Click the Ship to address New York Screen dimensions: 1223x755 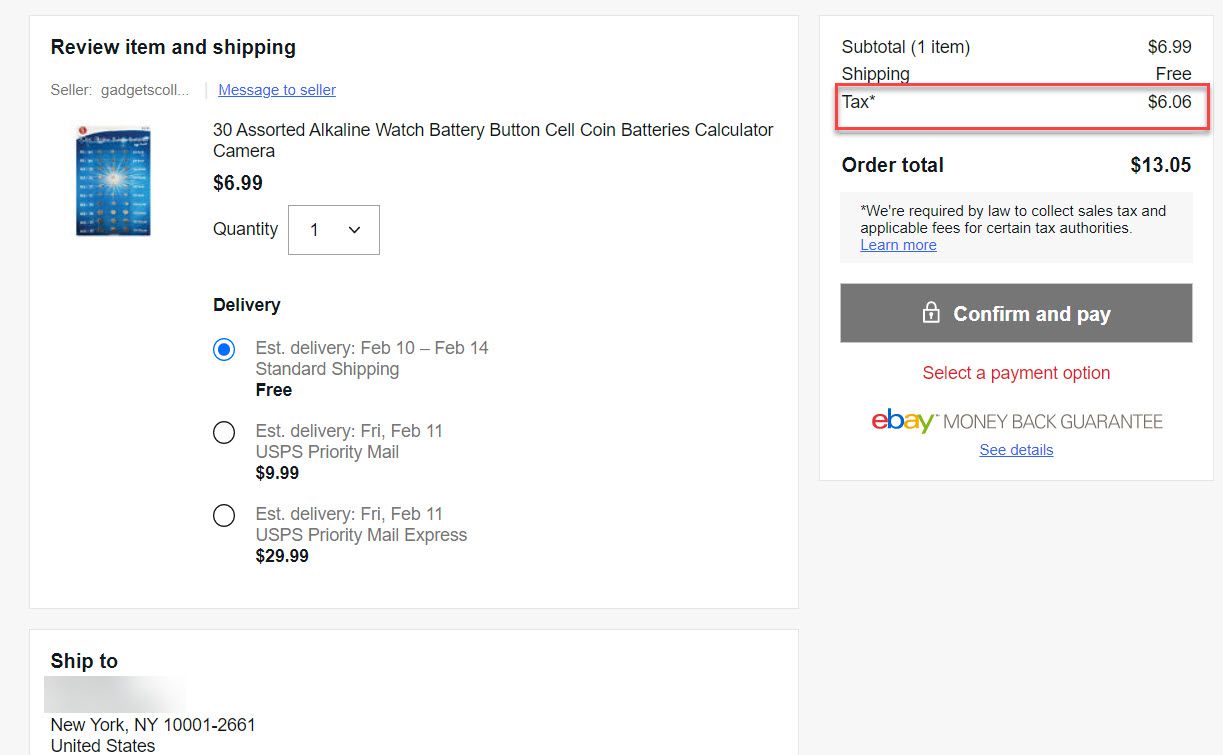[153, 725]
